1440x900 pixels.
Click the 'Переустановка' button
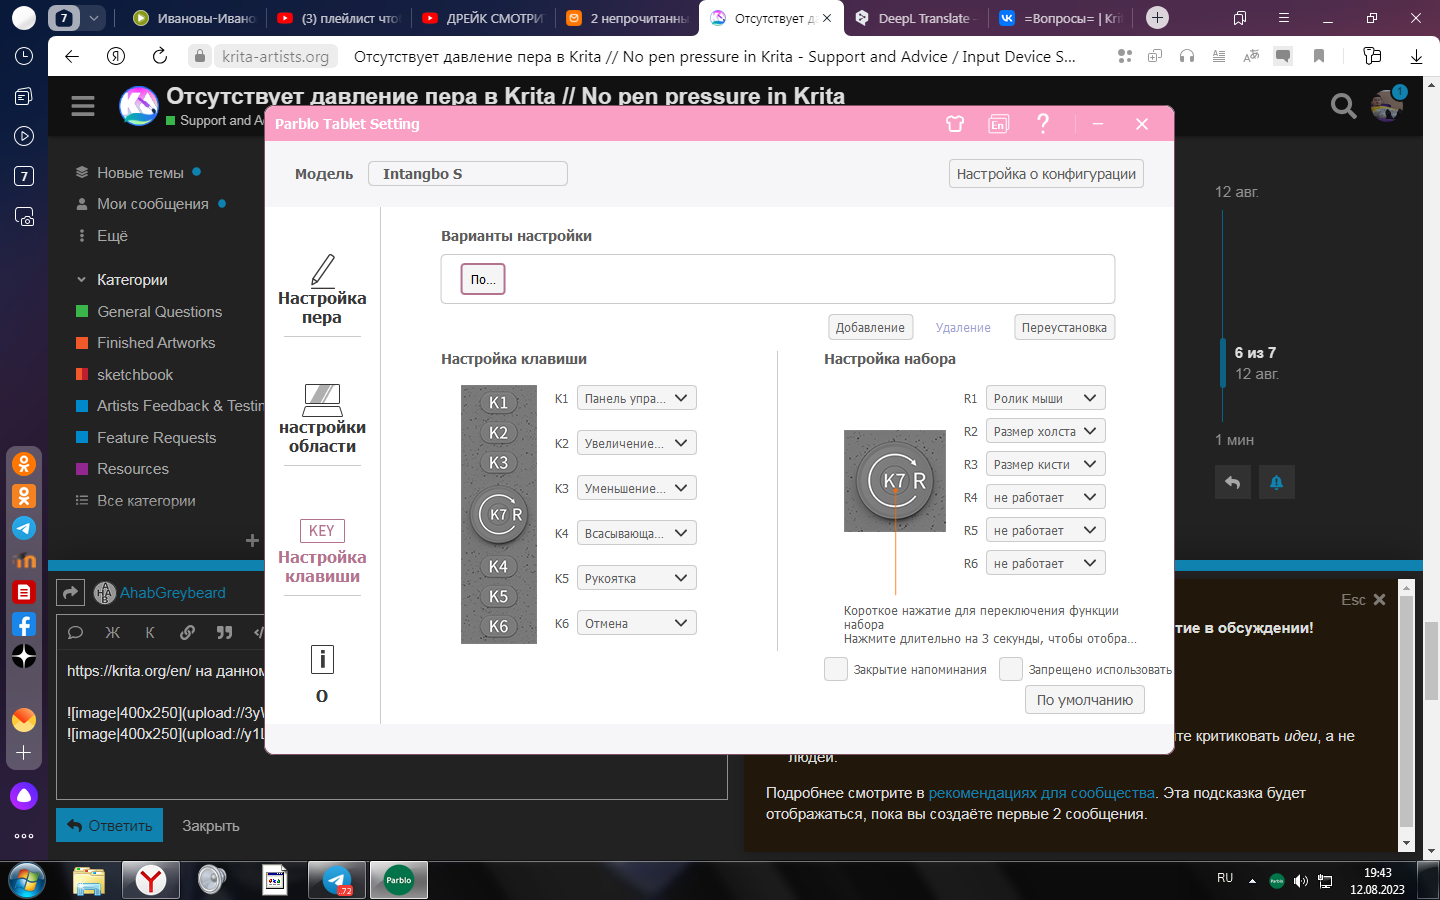[x=1064, y=327]
